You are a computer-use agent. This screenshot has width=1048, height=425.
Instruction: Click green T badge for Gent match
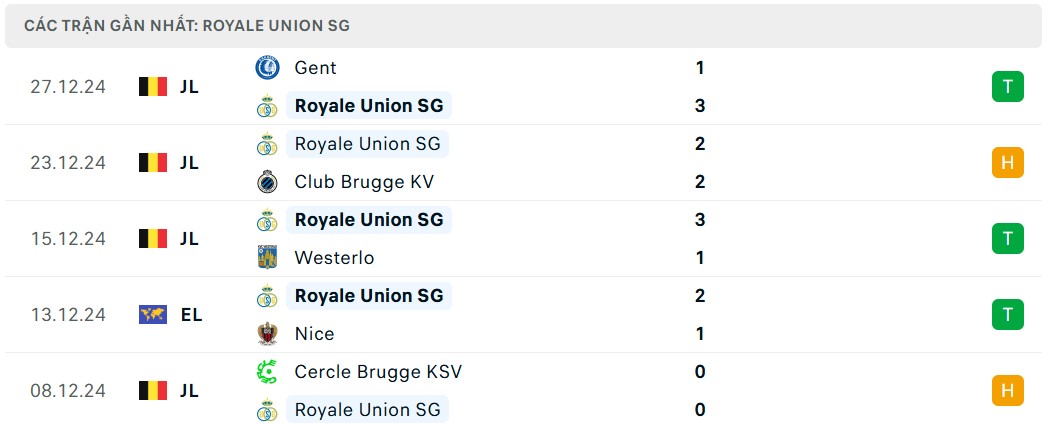[1007, 87]
